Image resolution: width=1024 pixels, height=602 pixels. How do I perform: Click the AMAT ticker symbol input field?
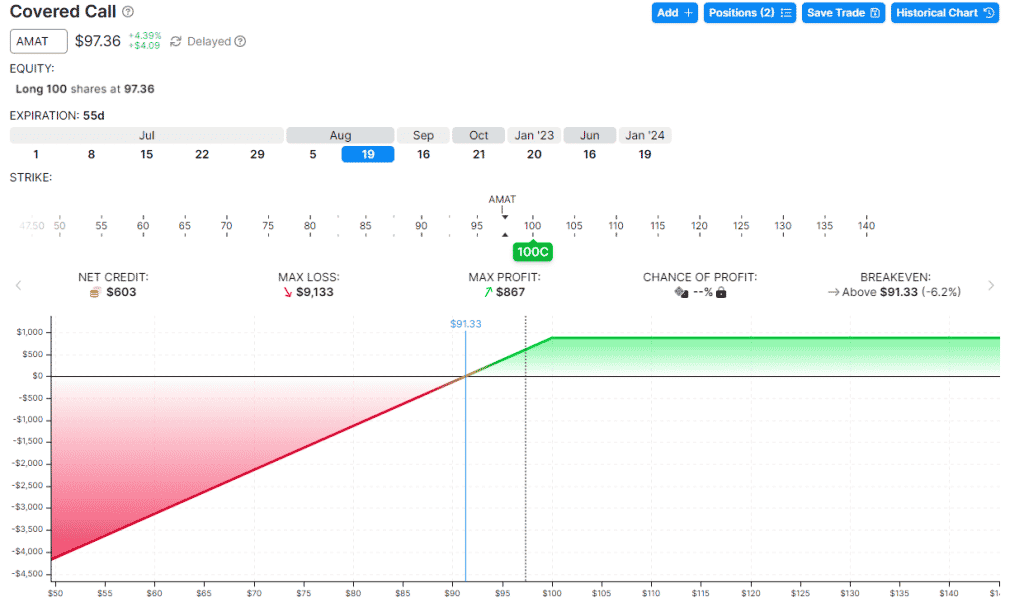pos(39,41)
